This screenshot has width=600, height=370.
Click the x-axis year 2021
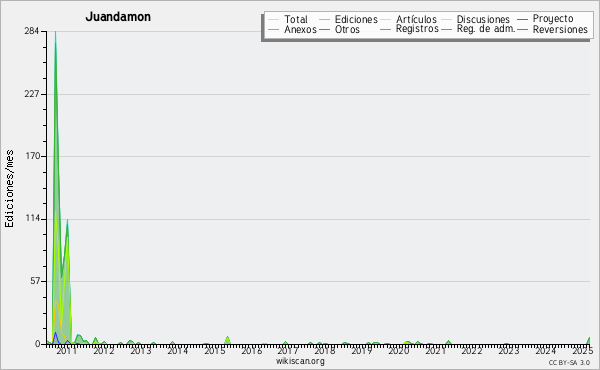pyautogui.click(x=435, y=350)
